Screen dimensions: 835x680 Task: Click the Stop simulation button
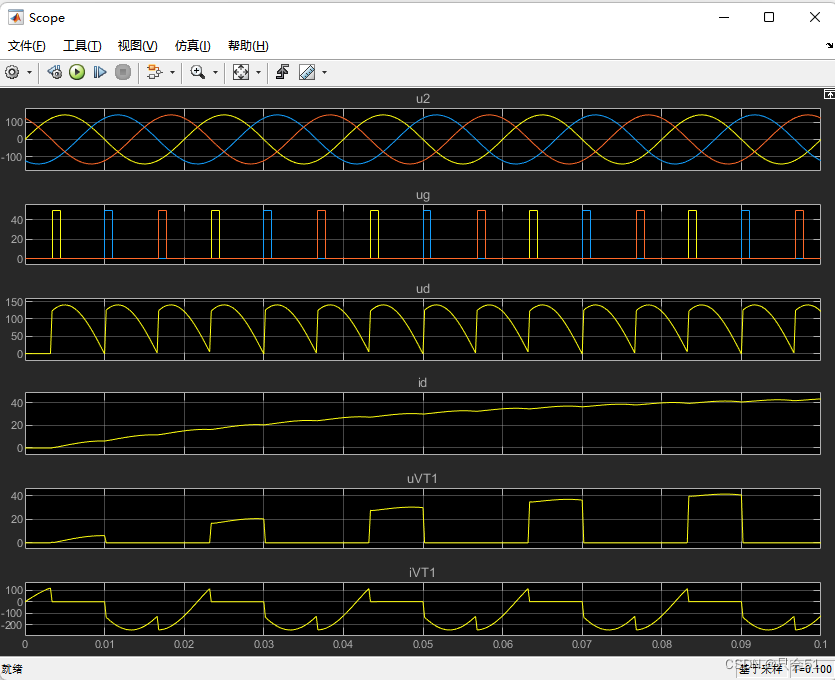[x=123, y=72]
